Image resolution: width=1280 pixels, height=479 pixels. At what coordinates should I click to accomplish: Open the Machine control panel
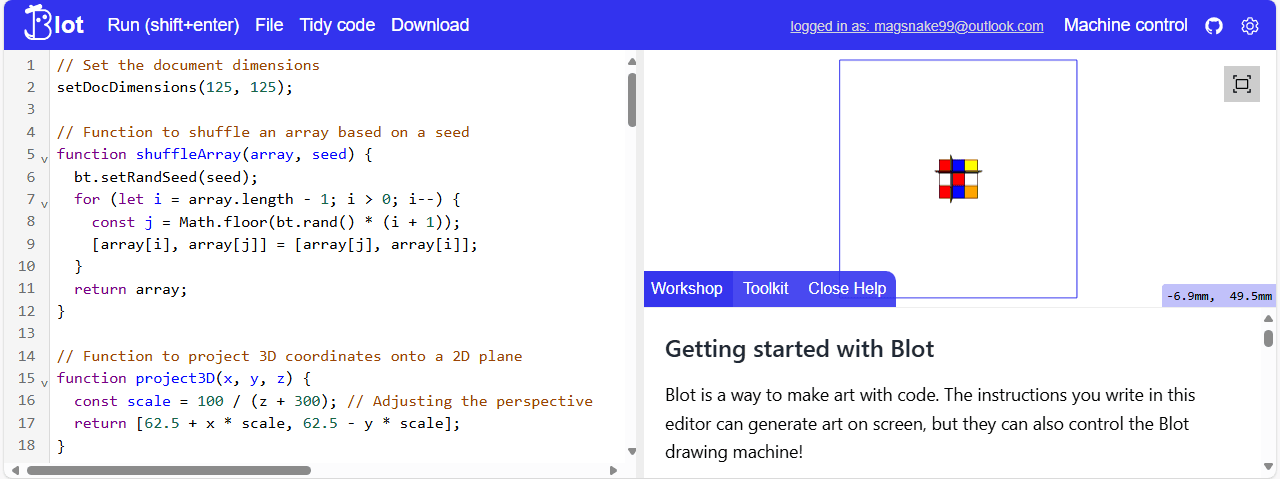coord(1125,25)
